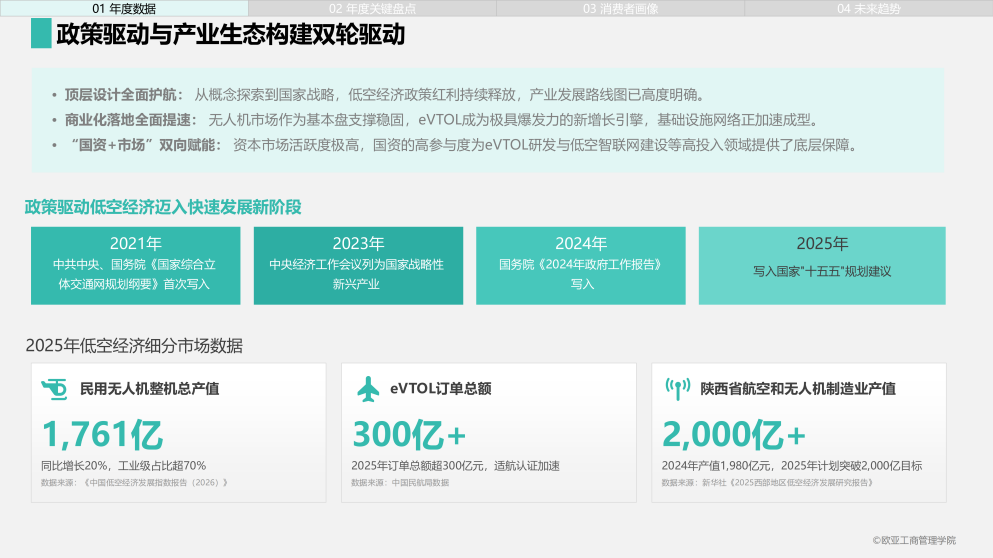Switch to the 03 消费者画像 tab
Image resolution: width=993 pixels, height=558 pixels.
621,8
